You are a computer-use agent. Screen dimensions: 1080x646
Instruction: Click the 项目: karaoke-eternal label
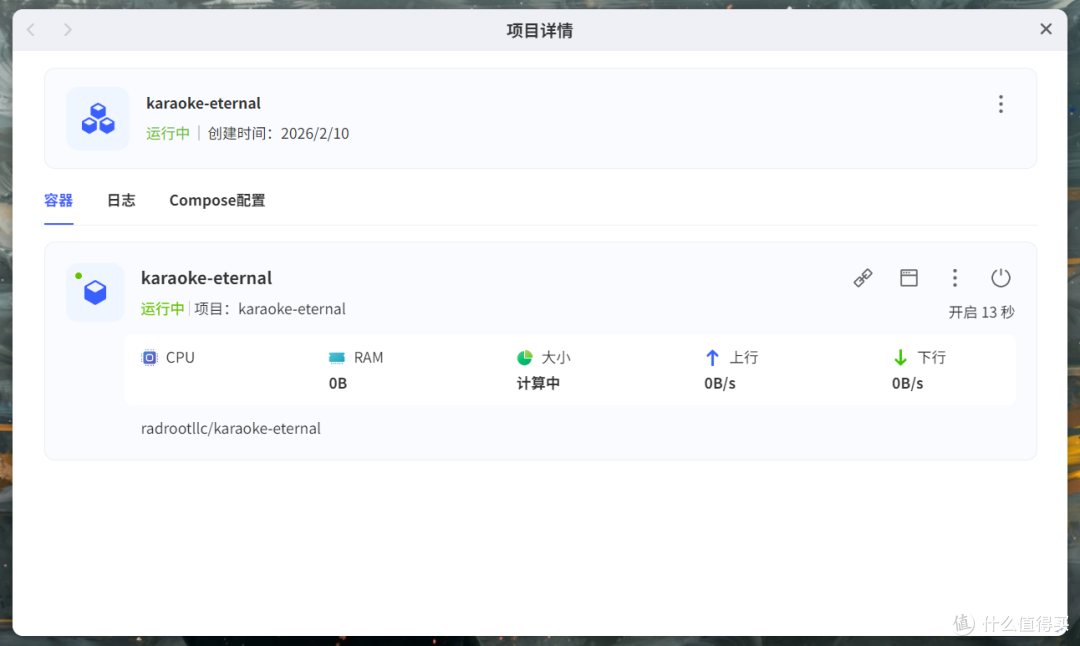click(270, 309)
